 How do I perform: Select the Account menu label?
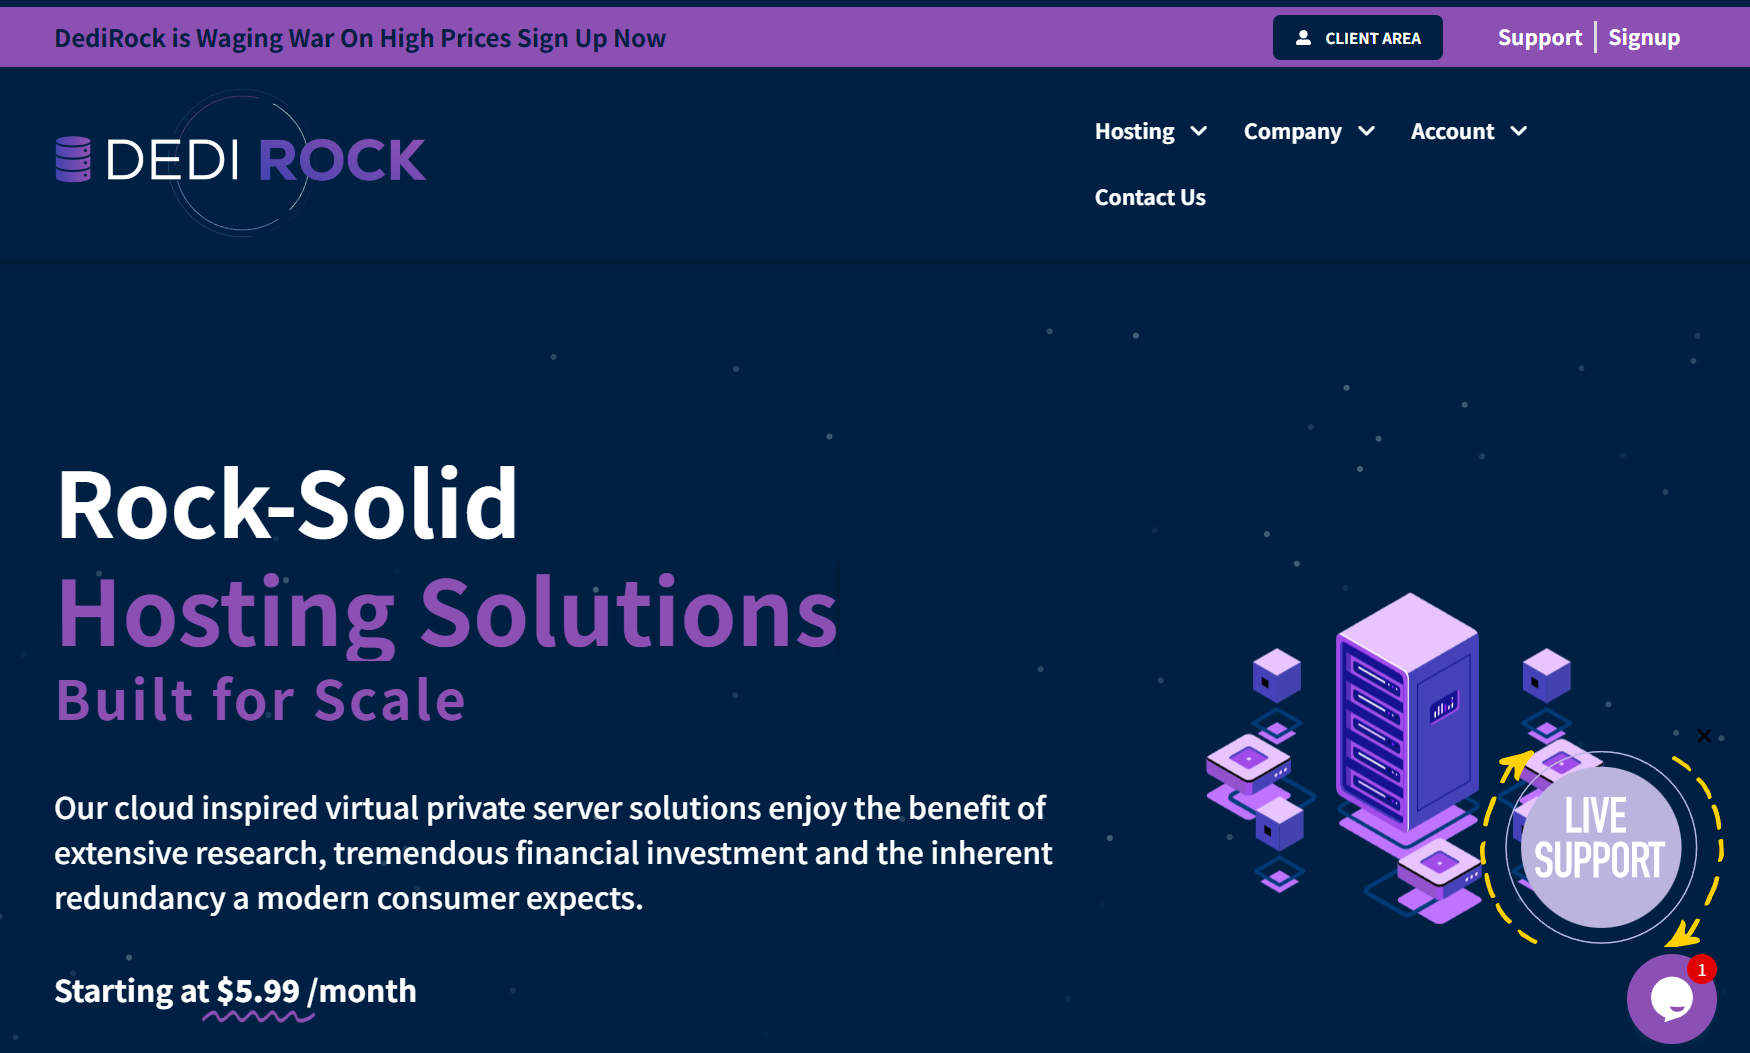click(1452, 132)
